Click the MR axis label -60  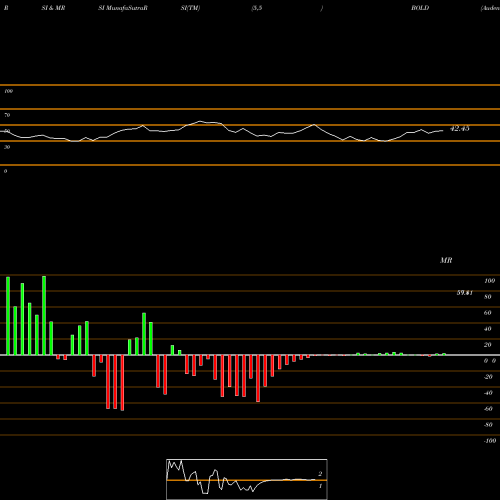pyautogui.click(x=488, y=409)
